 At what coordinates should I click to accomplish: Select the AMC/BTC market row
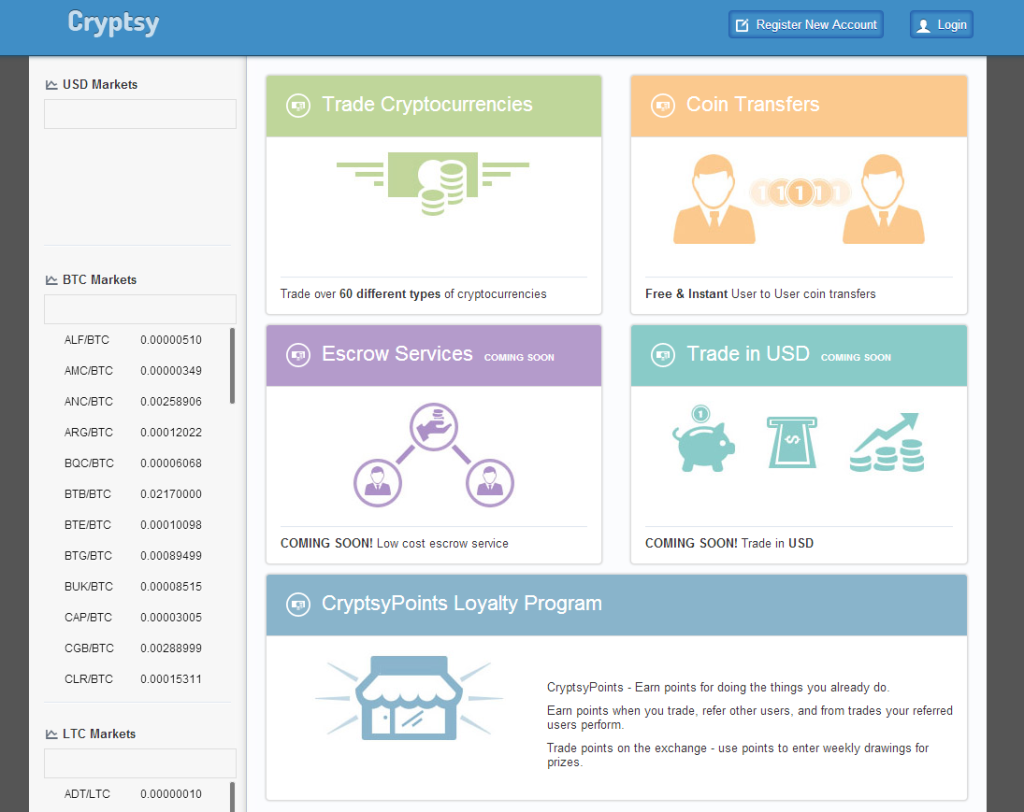pos(133,370)
